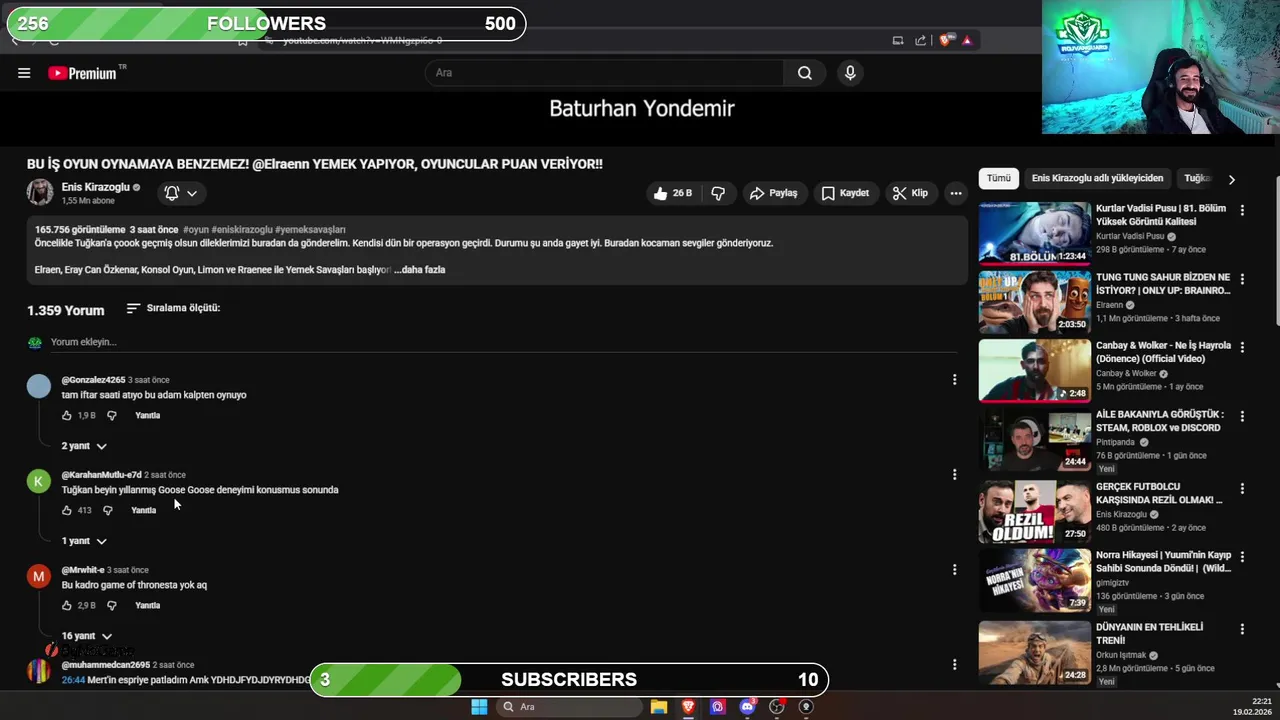Viewport: 1280px width, 720px height.
Task: Expand description with ...daha fazla
Action: tap(420, 270)
